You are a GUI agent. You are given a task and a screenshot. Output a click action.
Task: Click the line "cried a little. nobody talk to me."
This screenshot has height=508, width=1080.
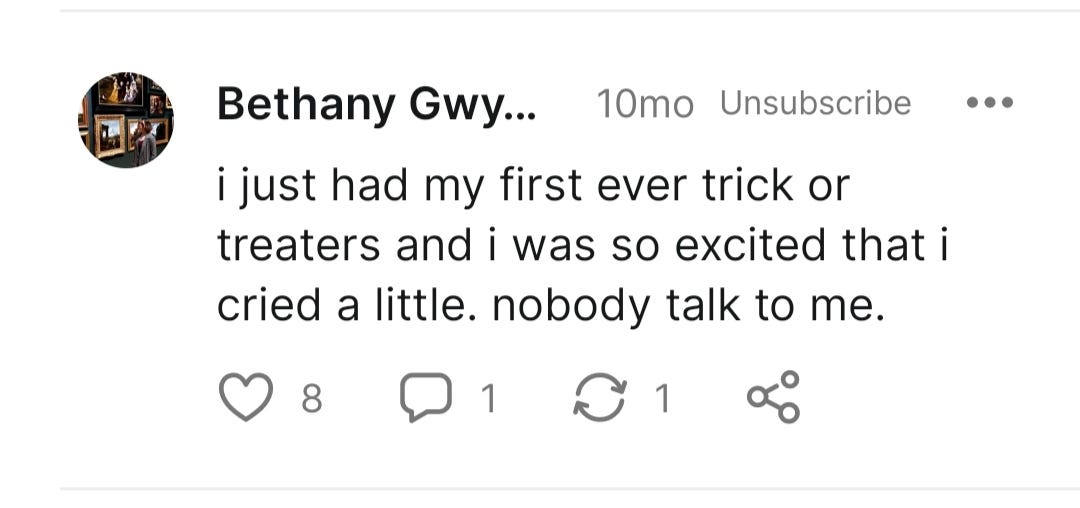click(550, 306)
